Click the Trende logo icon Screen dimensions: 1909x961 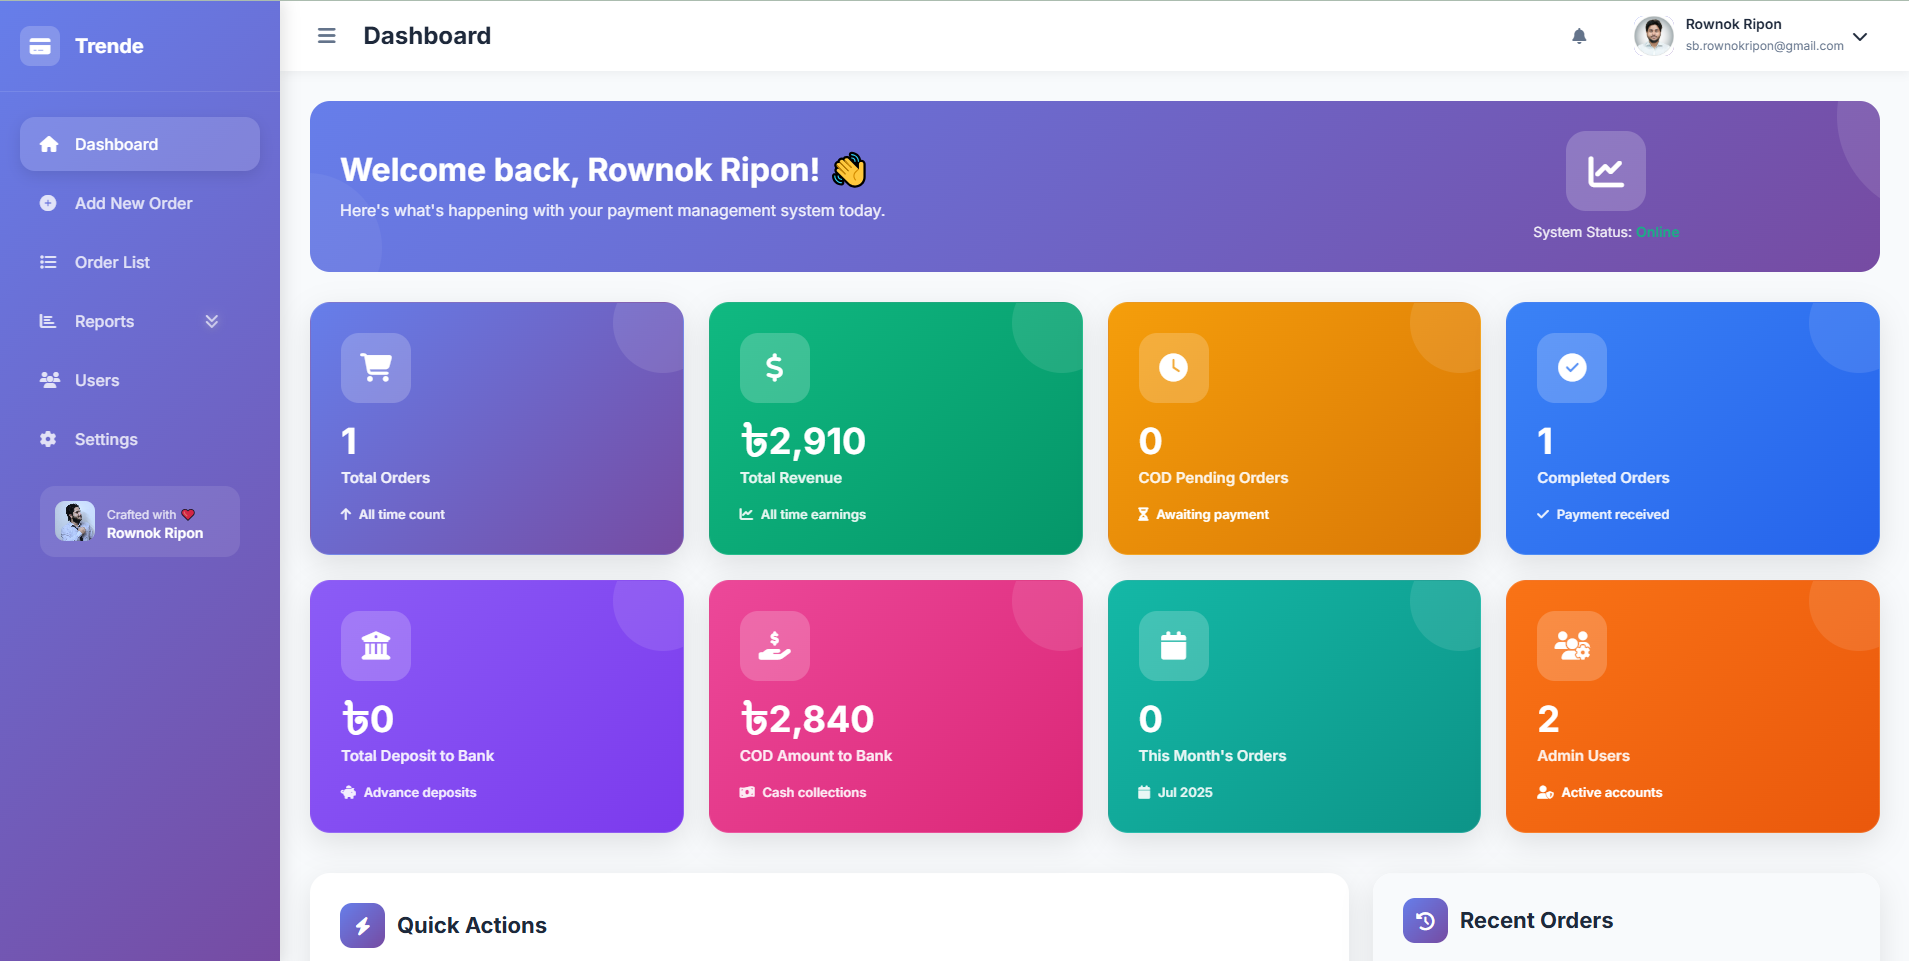point(40,46)
